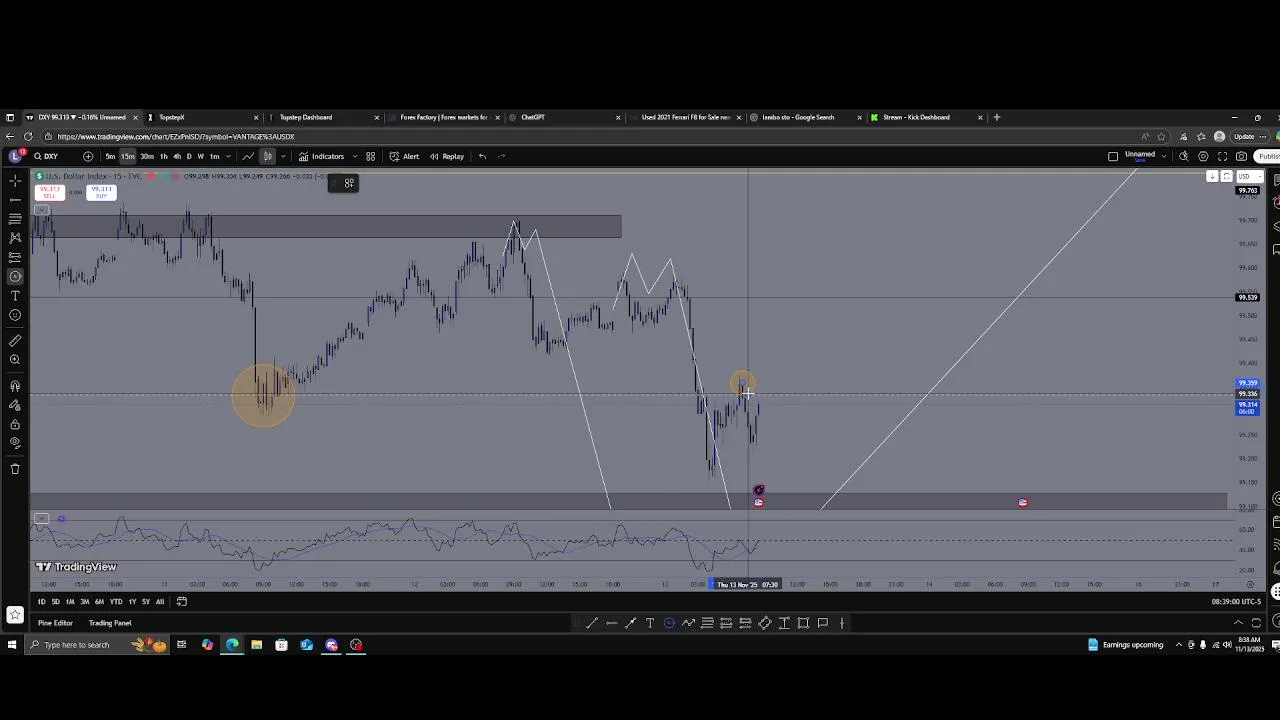
Task: Switch to the 30m timeframe
Action: coord(147,156)
